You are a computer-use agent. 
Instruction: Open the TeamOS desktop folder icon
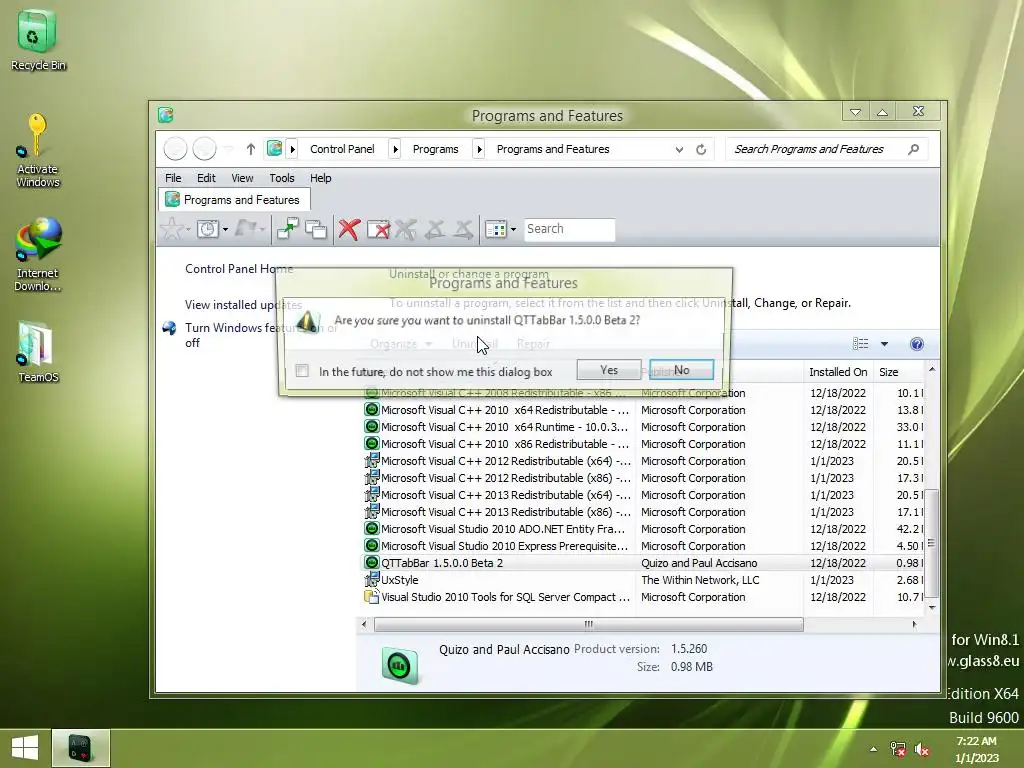(37, 351)
